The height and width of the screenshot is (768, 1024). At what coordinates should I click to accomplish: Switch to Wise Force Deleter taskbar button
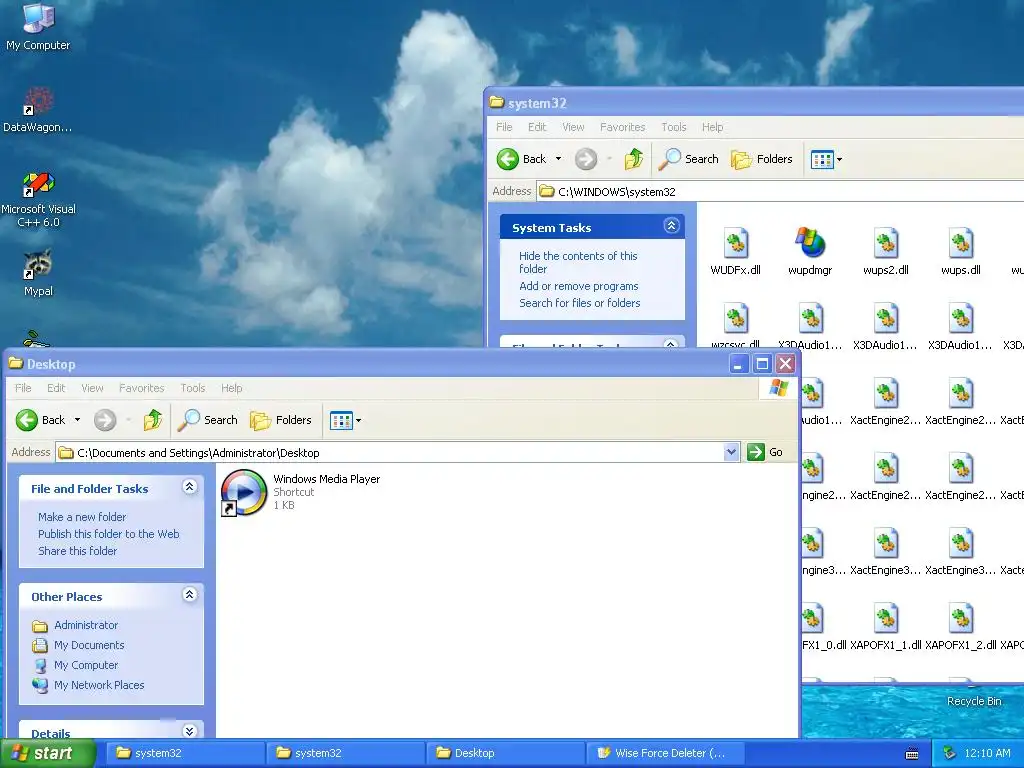pyautogui.click(x=665, y=753)
